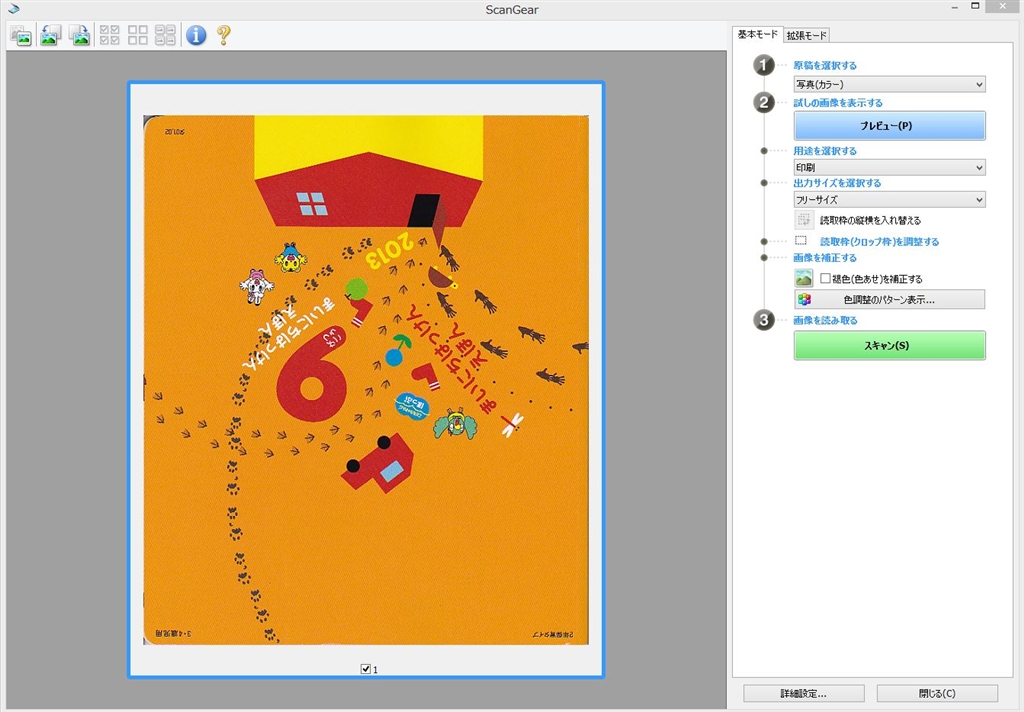Open the yellow question mark help icon
The height and width of the screenshot is (712, 1024).
[x=224, y=35]
